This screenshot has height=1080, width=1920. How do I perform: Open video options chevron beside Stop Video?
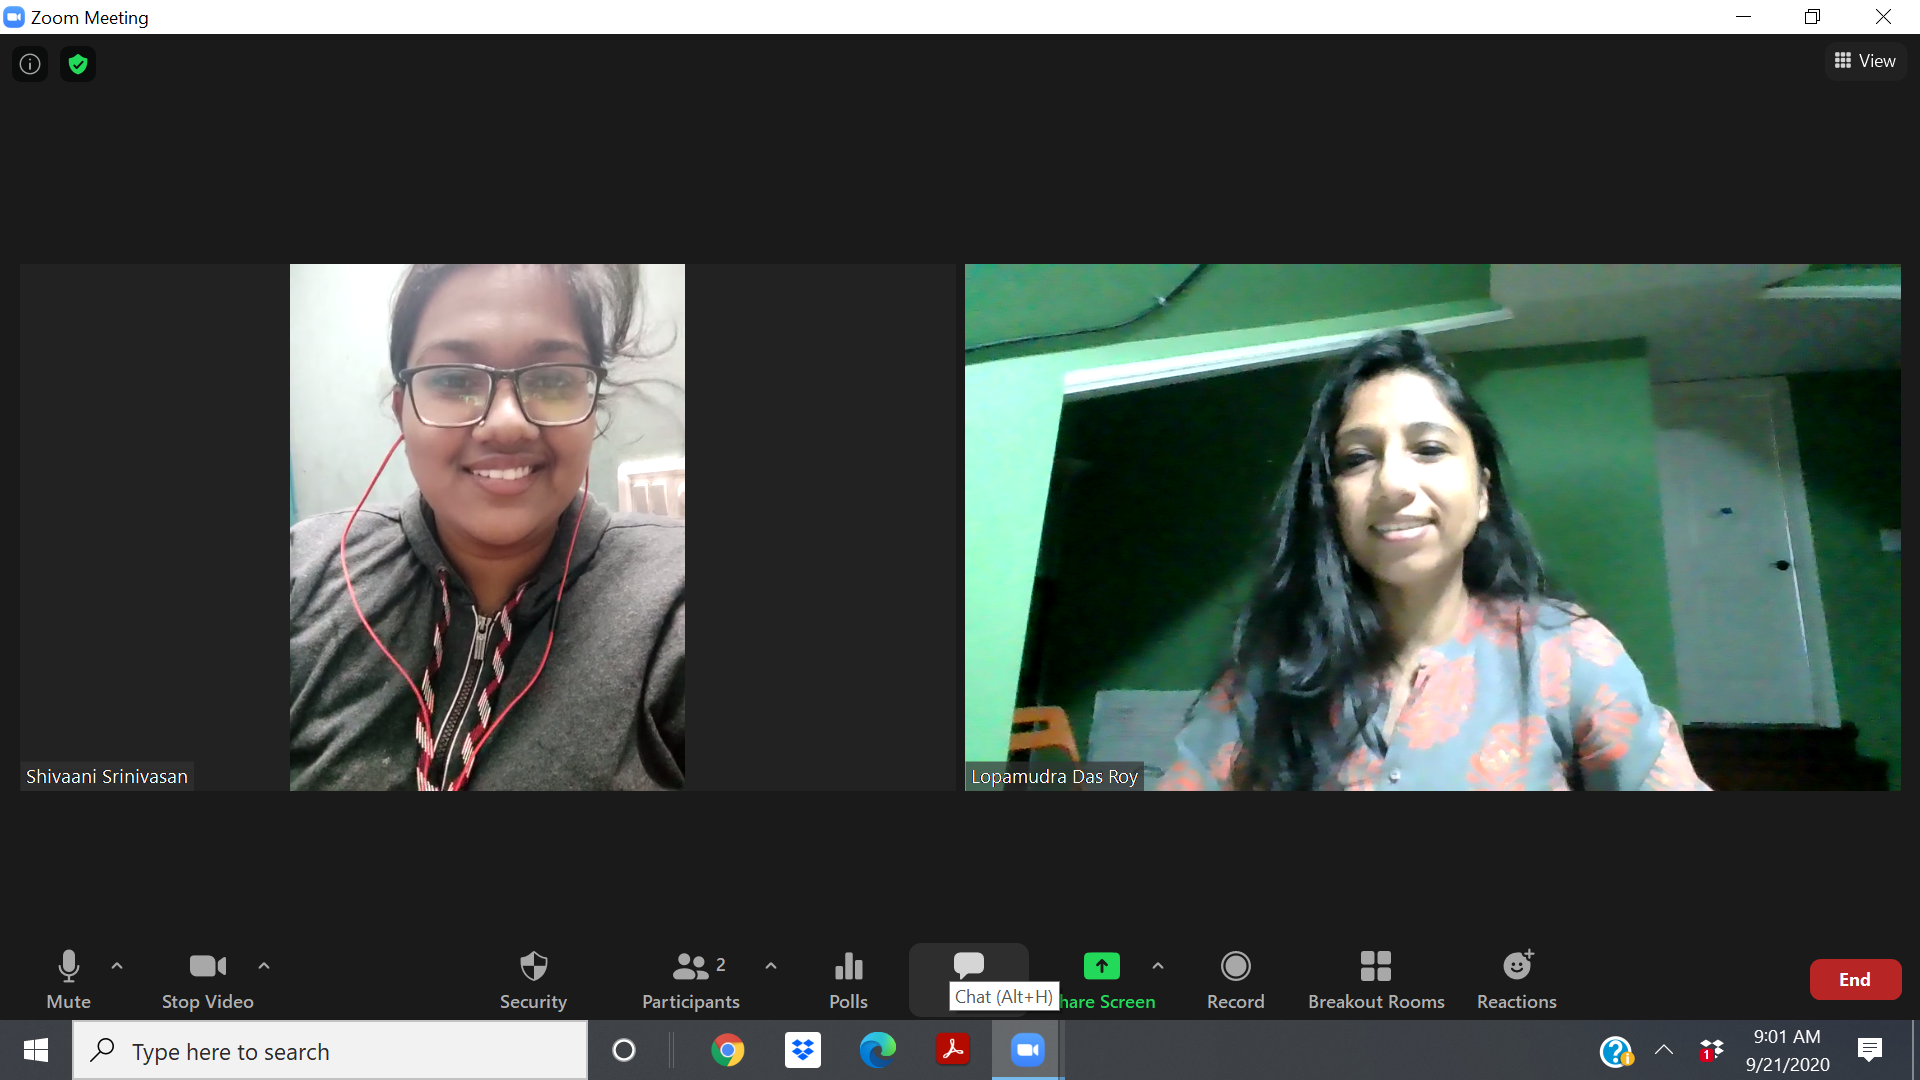click(x=264, y=965)
